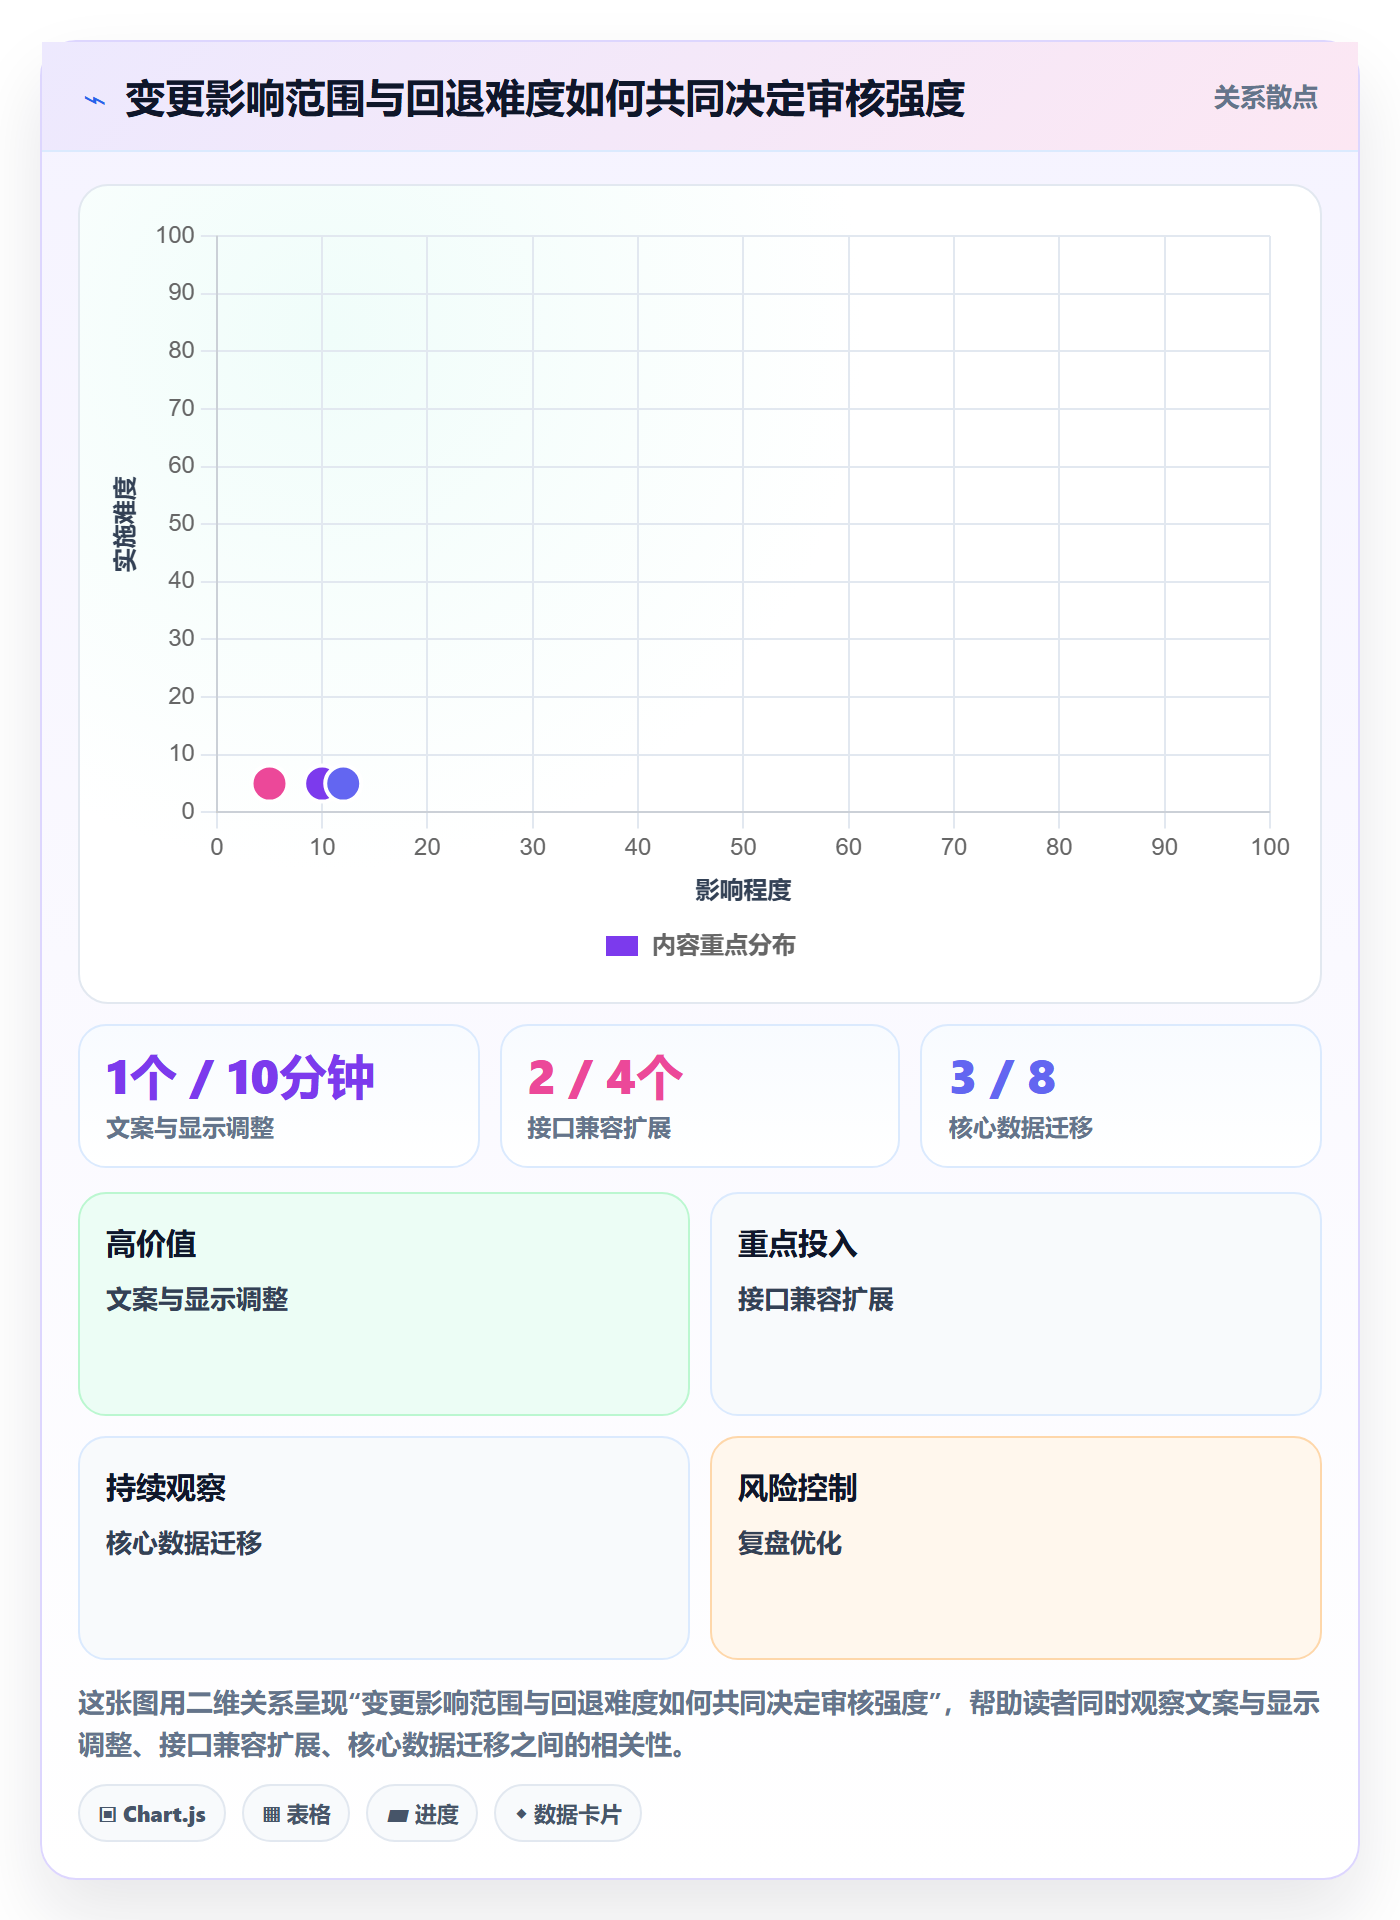The height and width of the screenshot is (1920, 1400).
Task: Click the pink scatter data point
Action: pos(269,783)
